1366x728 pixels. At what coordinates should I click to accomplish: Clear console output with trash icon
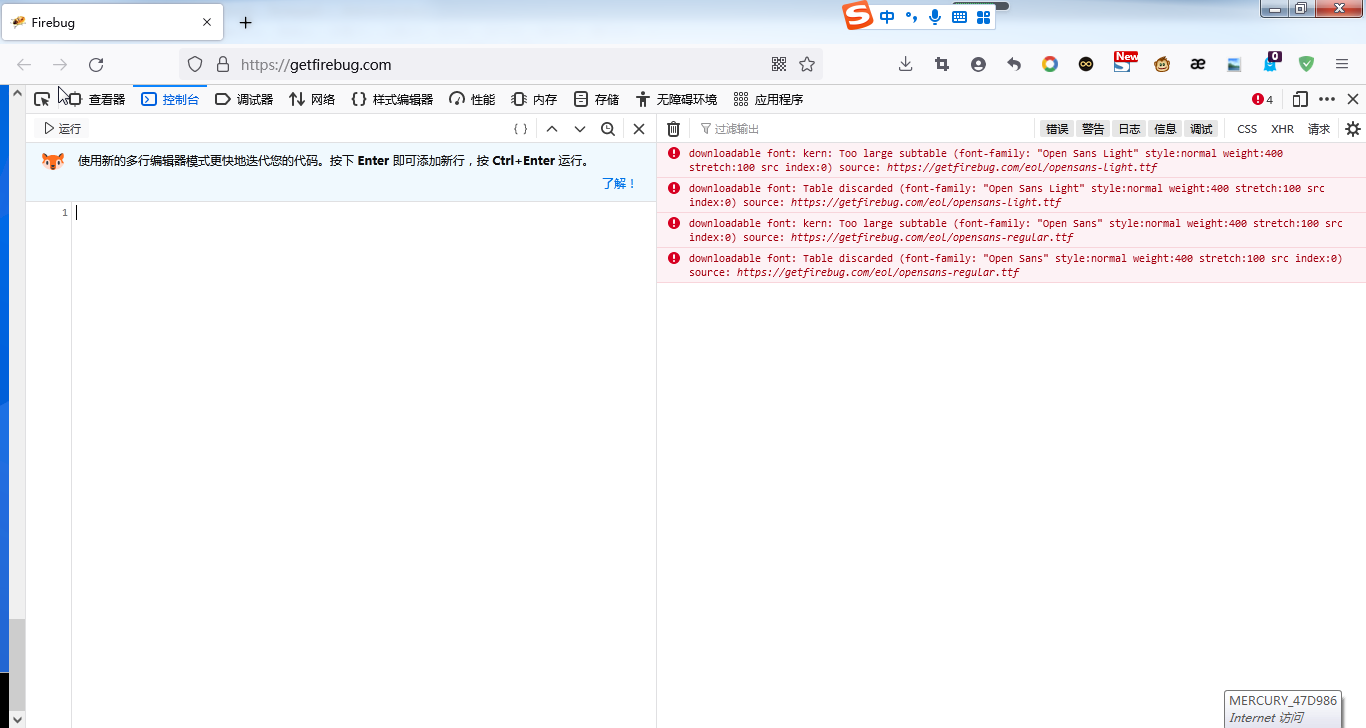click(674, 129)
